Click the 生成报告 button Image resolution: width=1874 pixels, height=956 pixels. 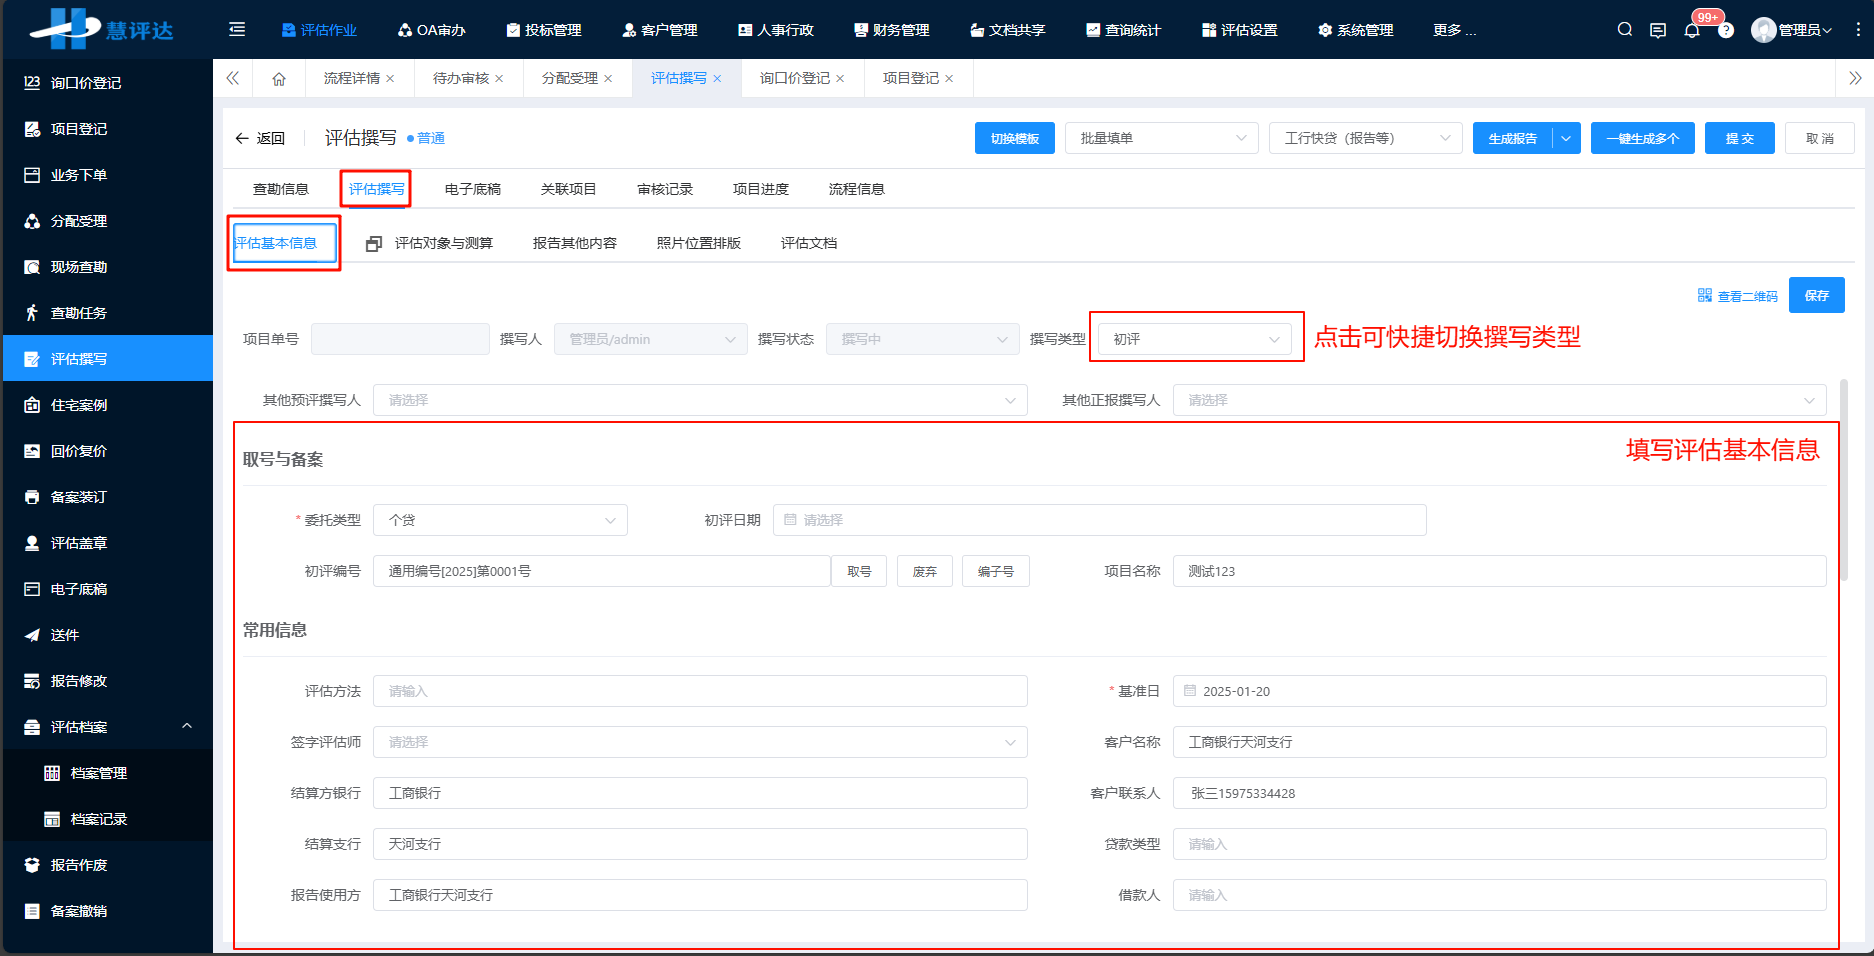point(1512,138)
